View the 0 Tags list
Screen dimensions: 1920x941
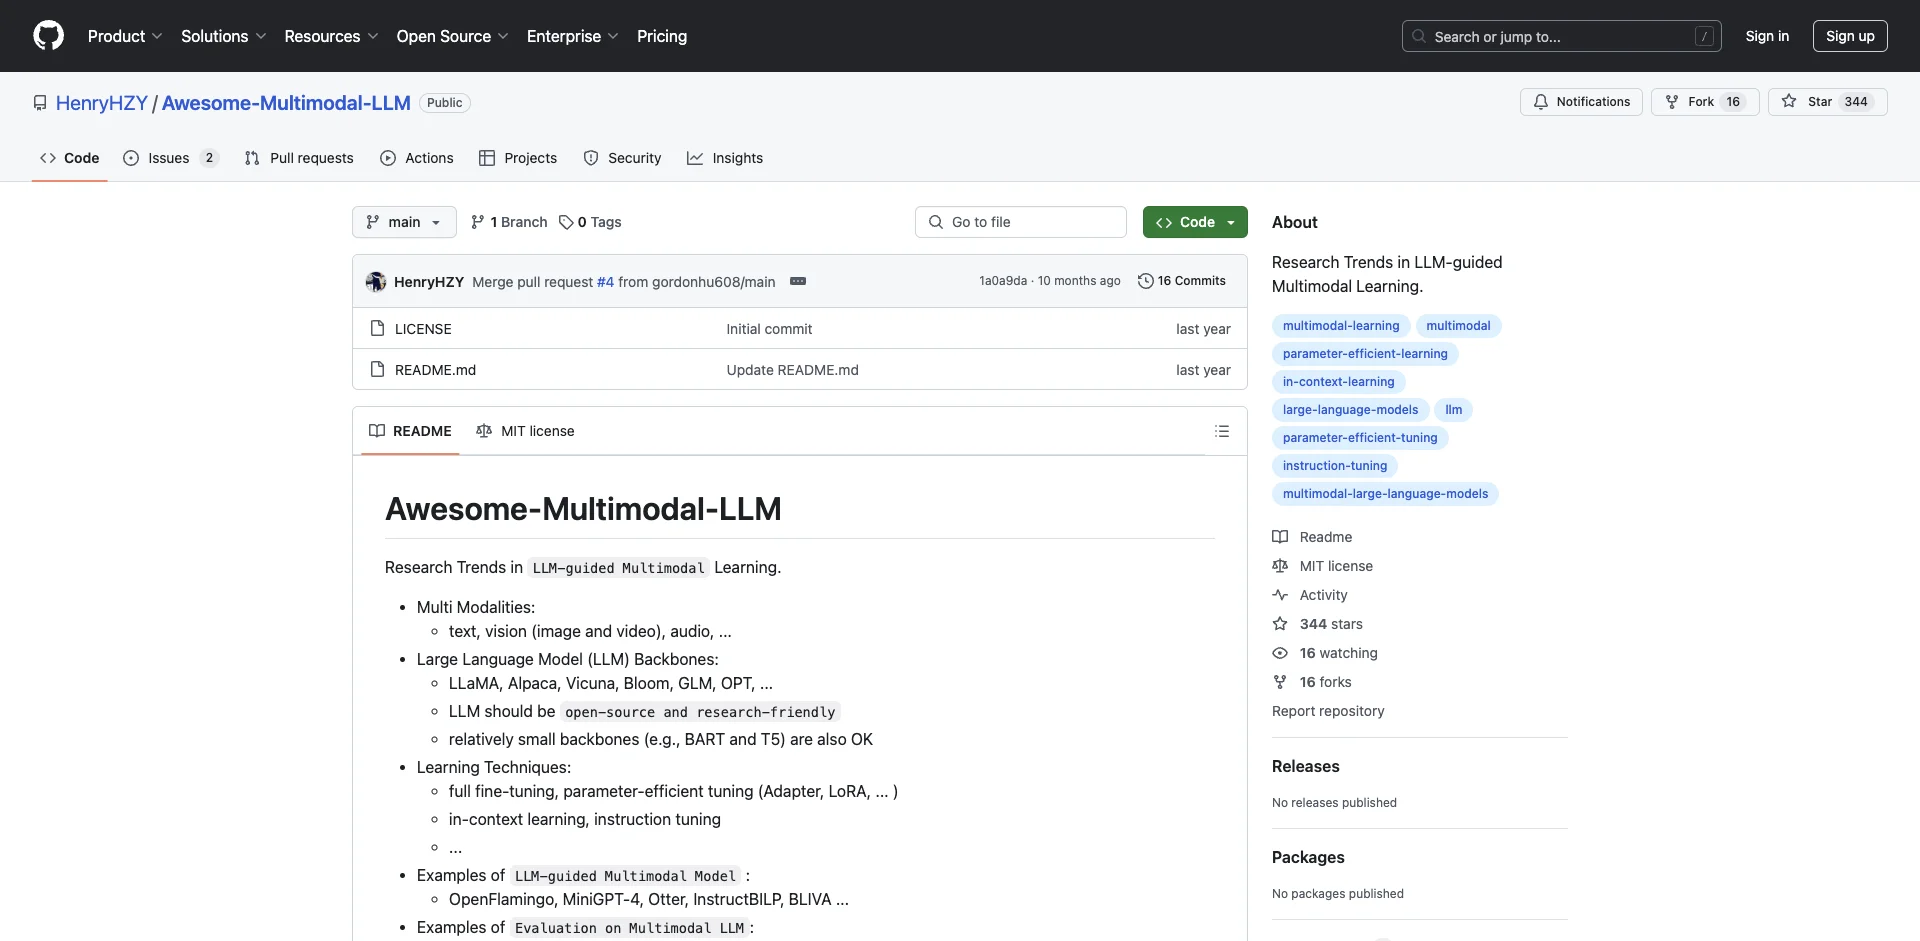[x=590, y=222]
